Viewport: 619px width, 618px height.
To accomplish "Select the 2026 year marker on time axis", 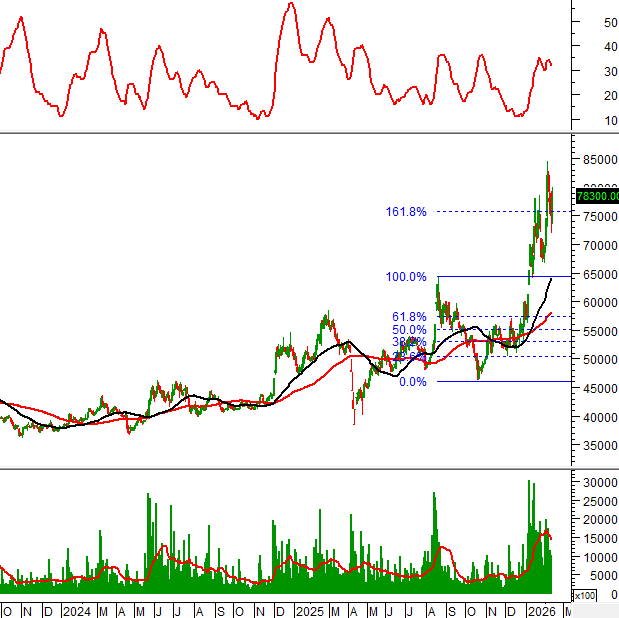I will coord(540,611).
